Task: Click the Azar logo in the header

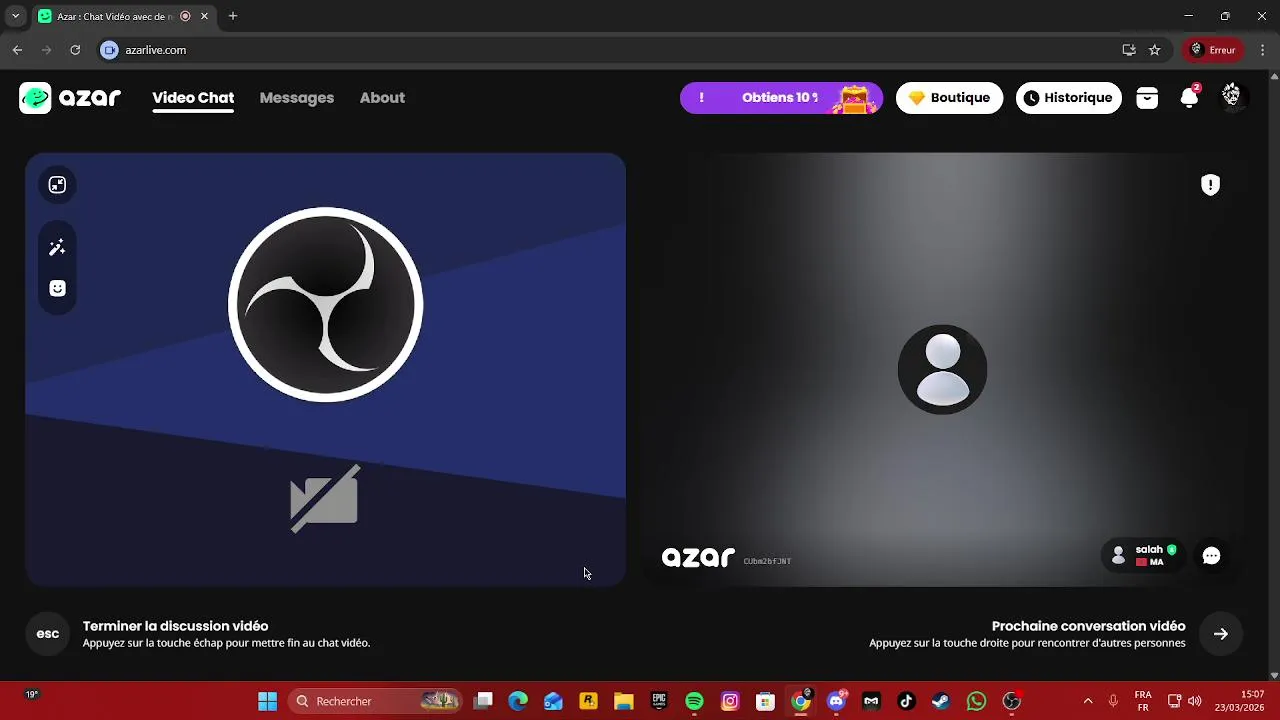Action: 70,98
